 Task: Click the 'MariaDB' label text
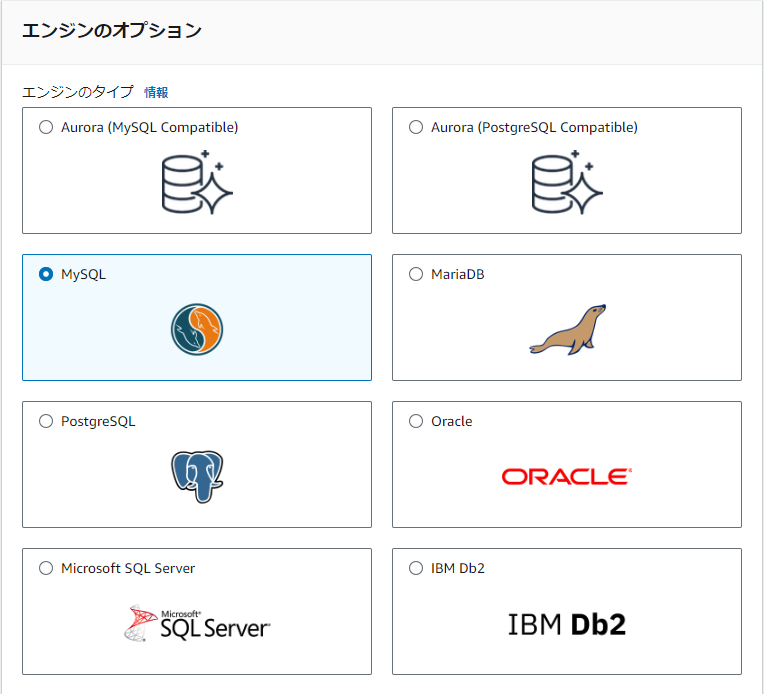coord(458,274)
